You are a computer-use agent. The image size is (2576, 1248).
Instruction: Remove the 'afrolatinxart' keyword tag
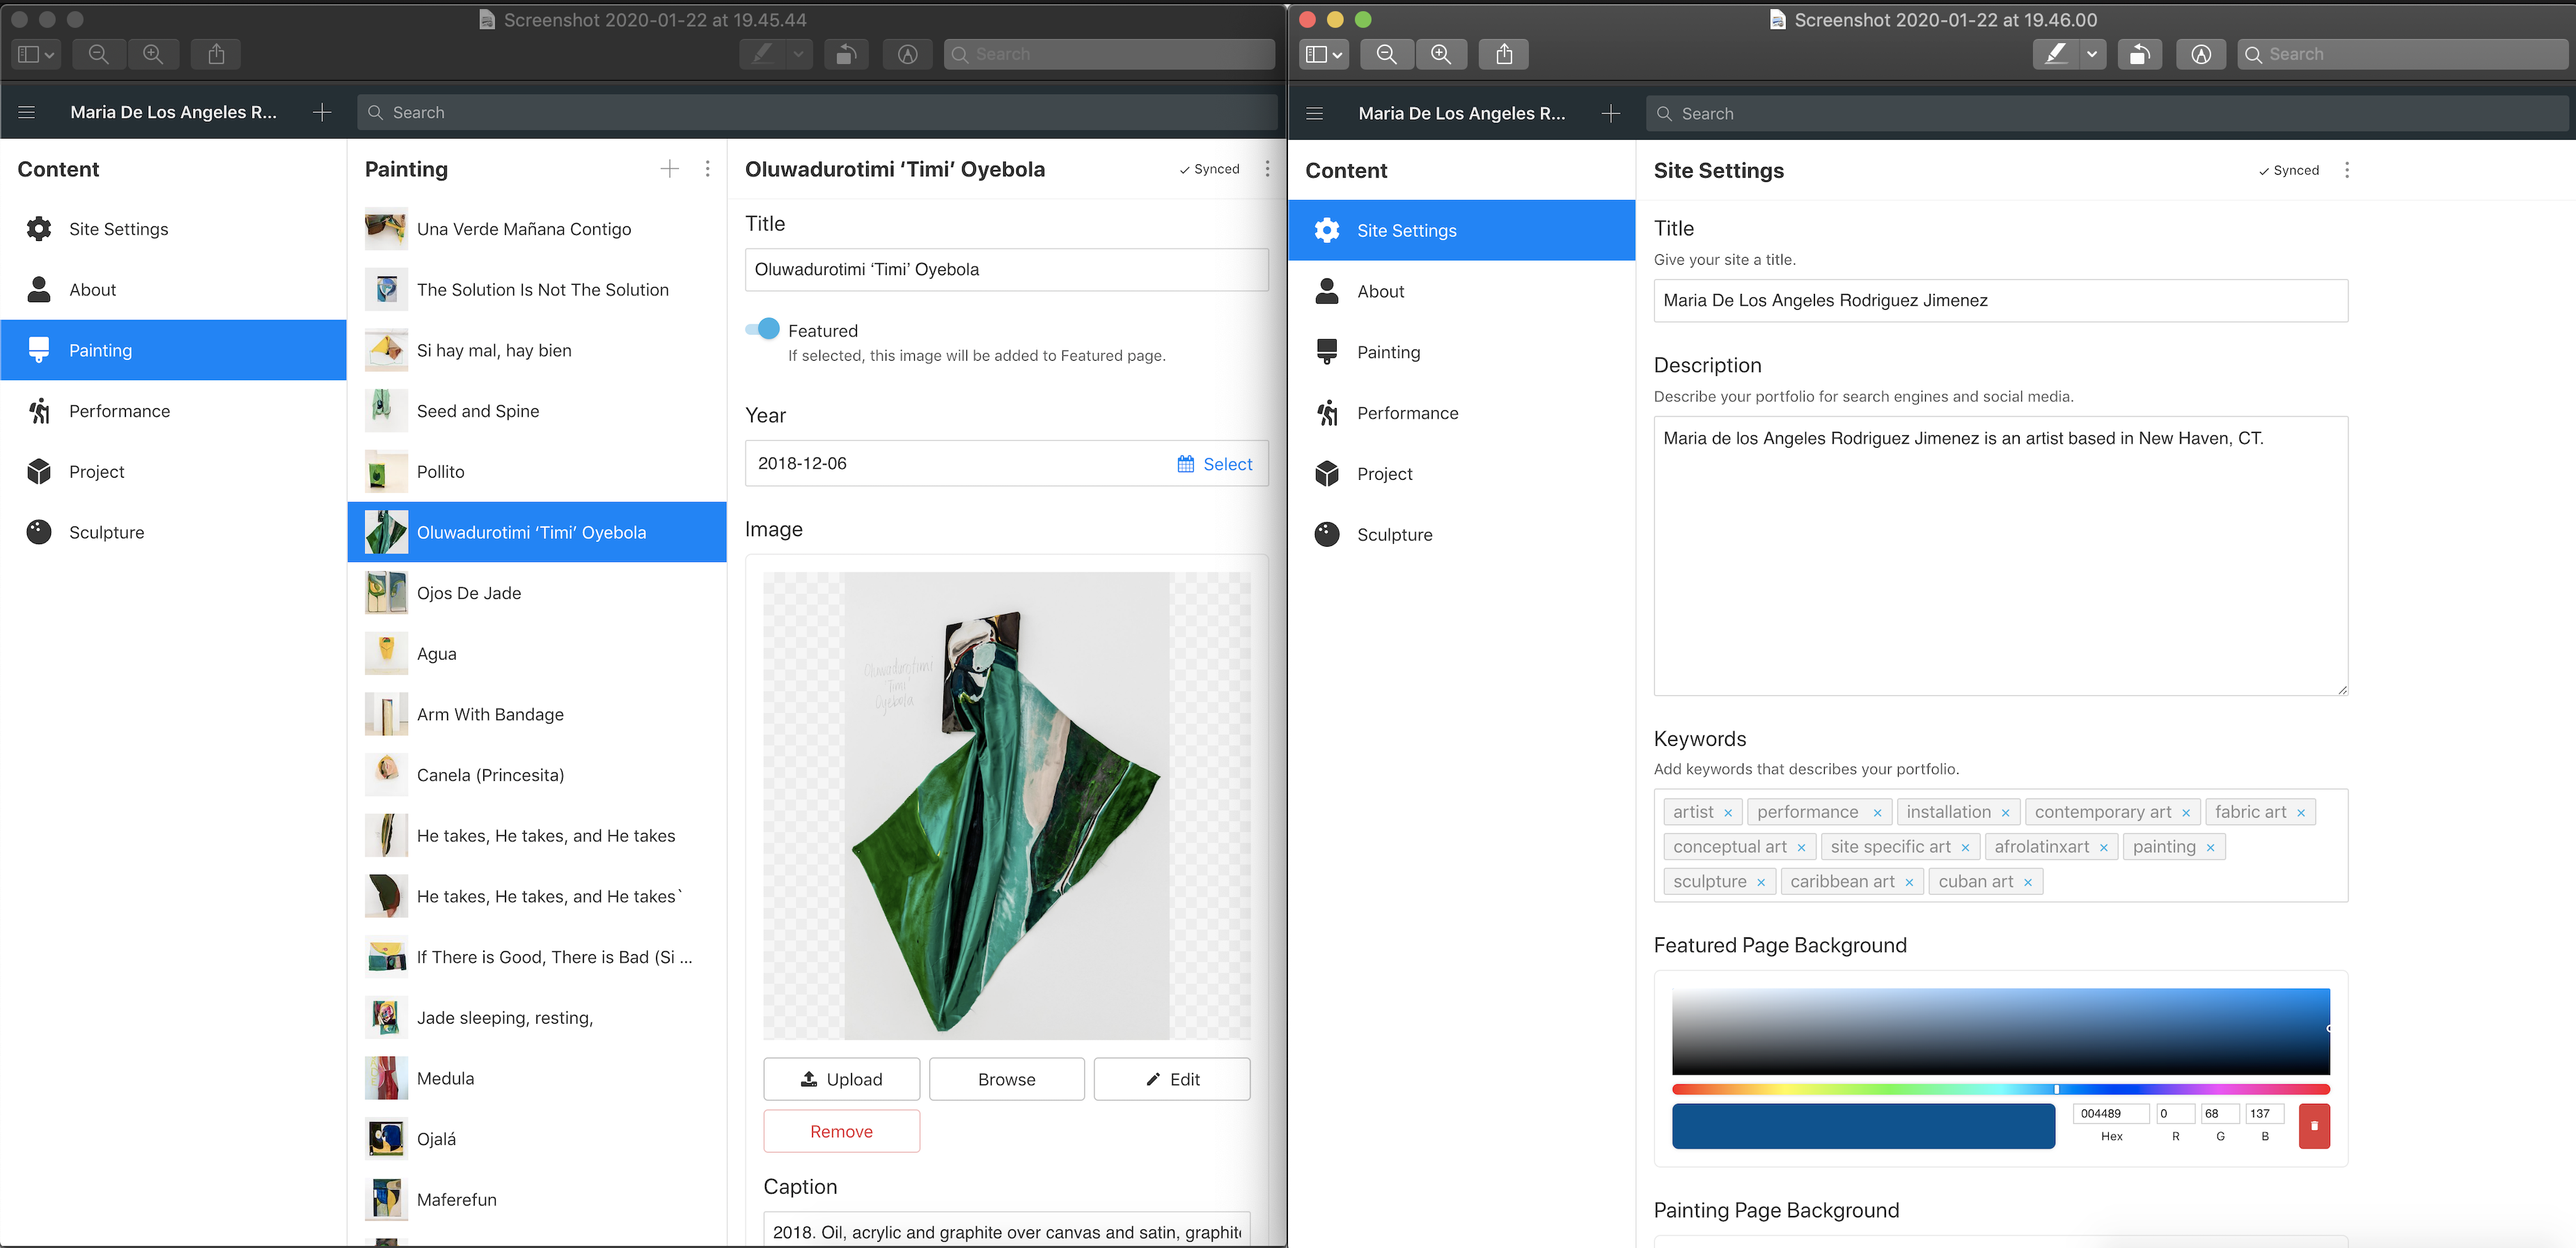tap(2103, 848)
